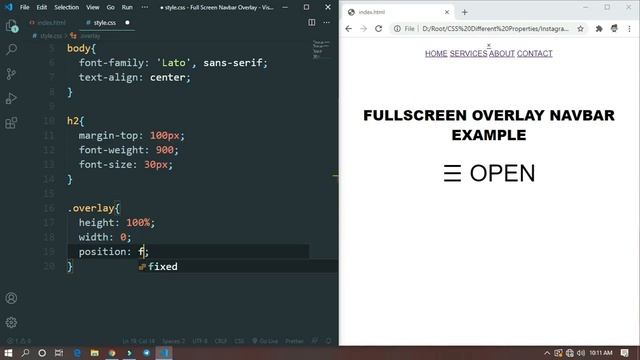Click the Ln, Col cursor position indicator

[139, 341]
